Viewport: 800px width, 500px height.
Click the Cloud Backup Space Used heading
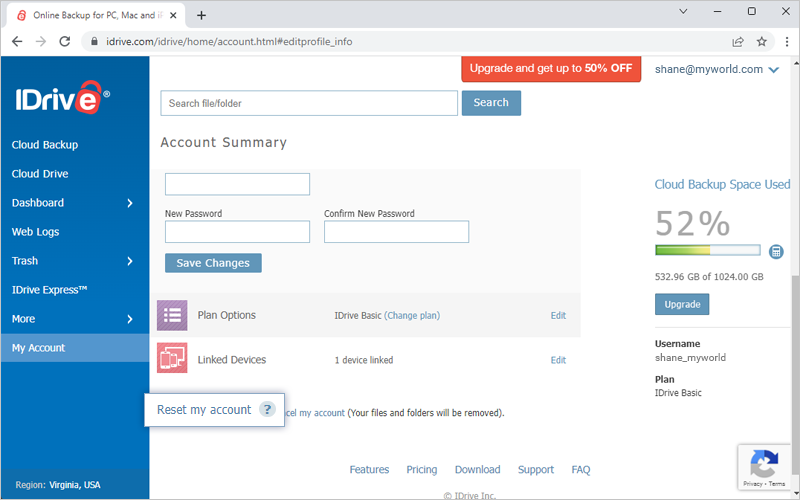(x=722, y=184)
